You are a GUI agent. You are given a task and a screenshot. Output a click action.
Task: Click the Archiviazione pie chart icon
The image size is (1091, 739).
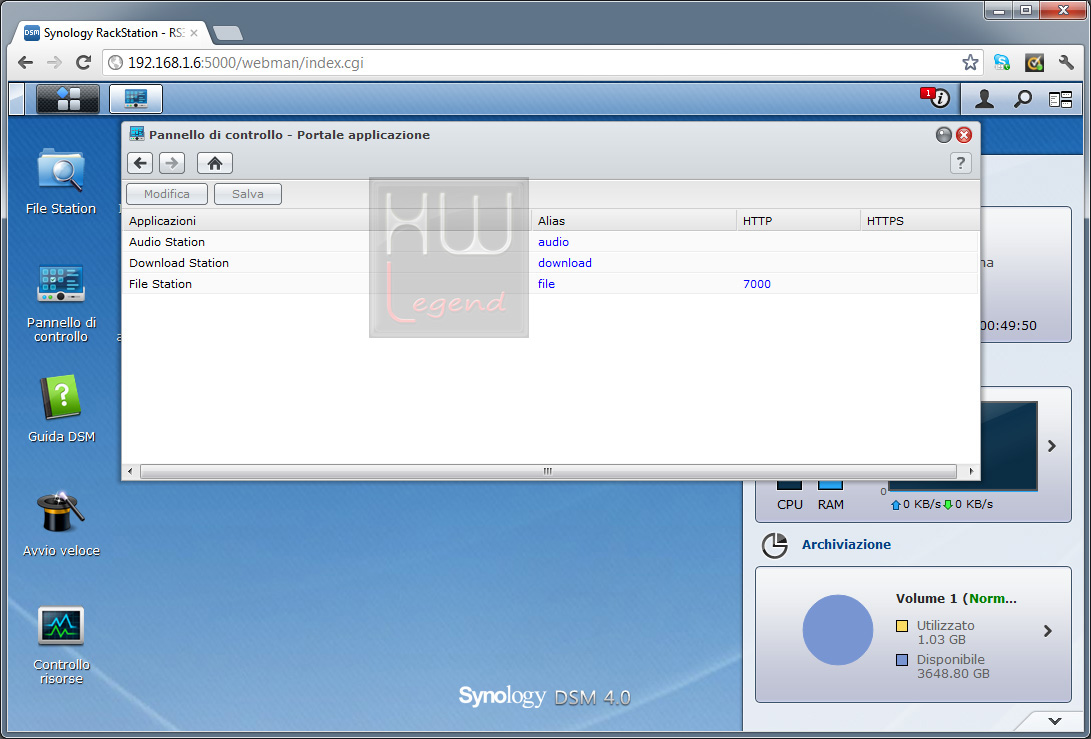coord(774,545)
